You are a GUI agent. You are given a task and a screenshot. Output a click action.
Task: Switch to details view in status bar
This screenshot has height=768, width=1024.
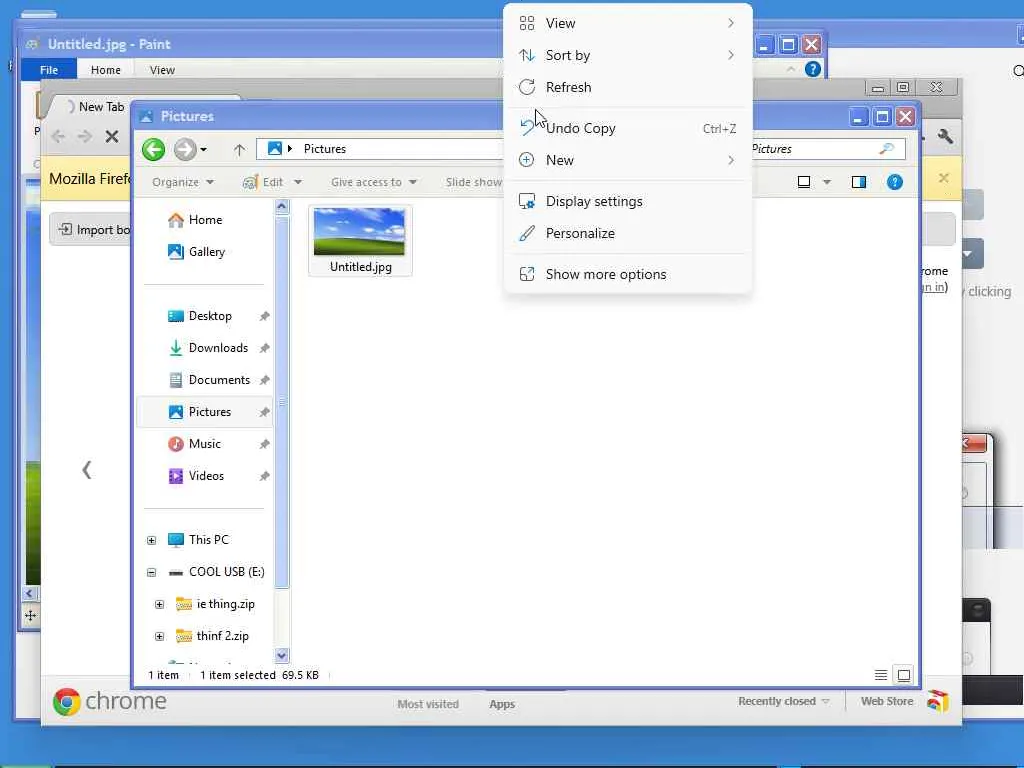[x=881, y=675]
